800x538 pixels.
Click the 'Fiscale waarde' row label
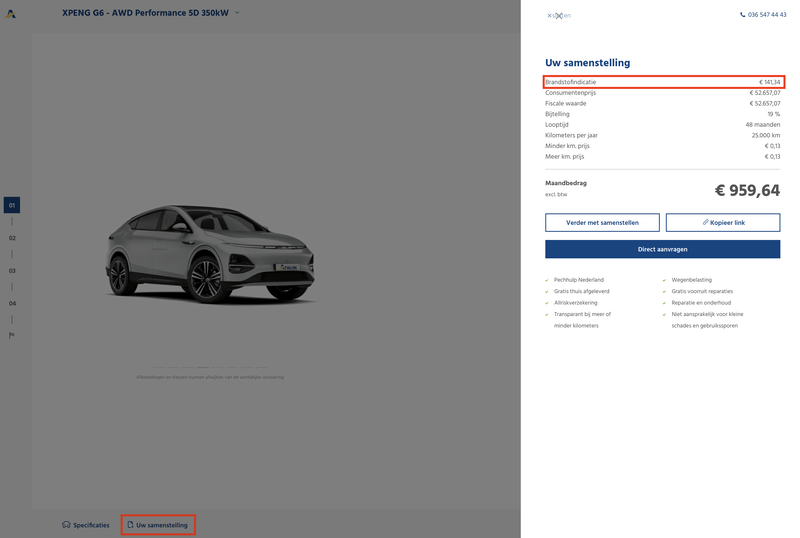click(565, 104)
